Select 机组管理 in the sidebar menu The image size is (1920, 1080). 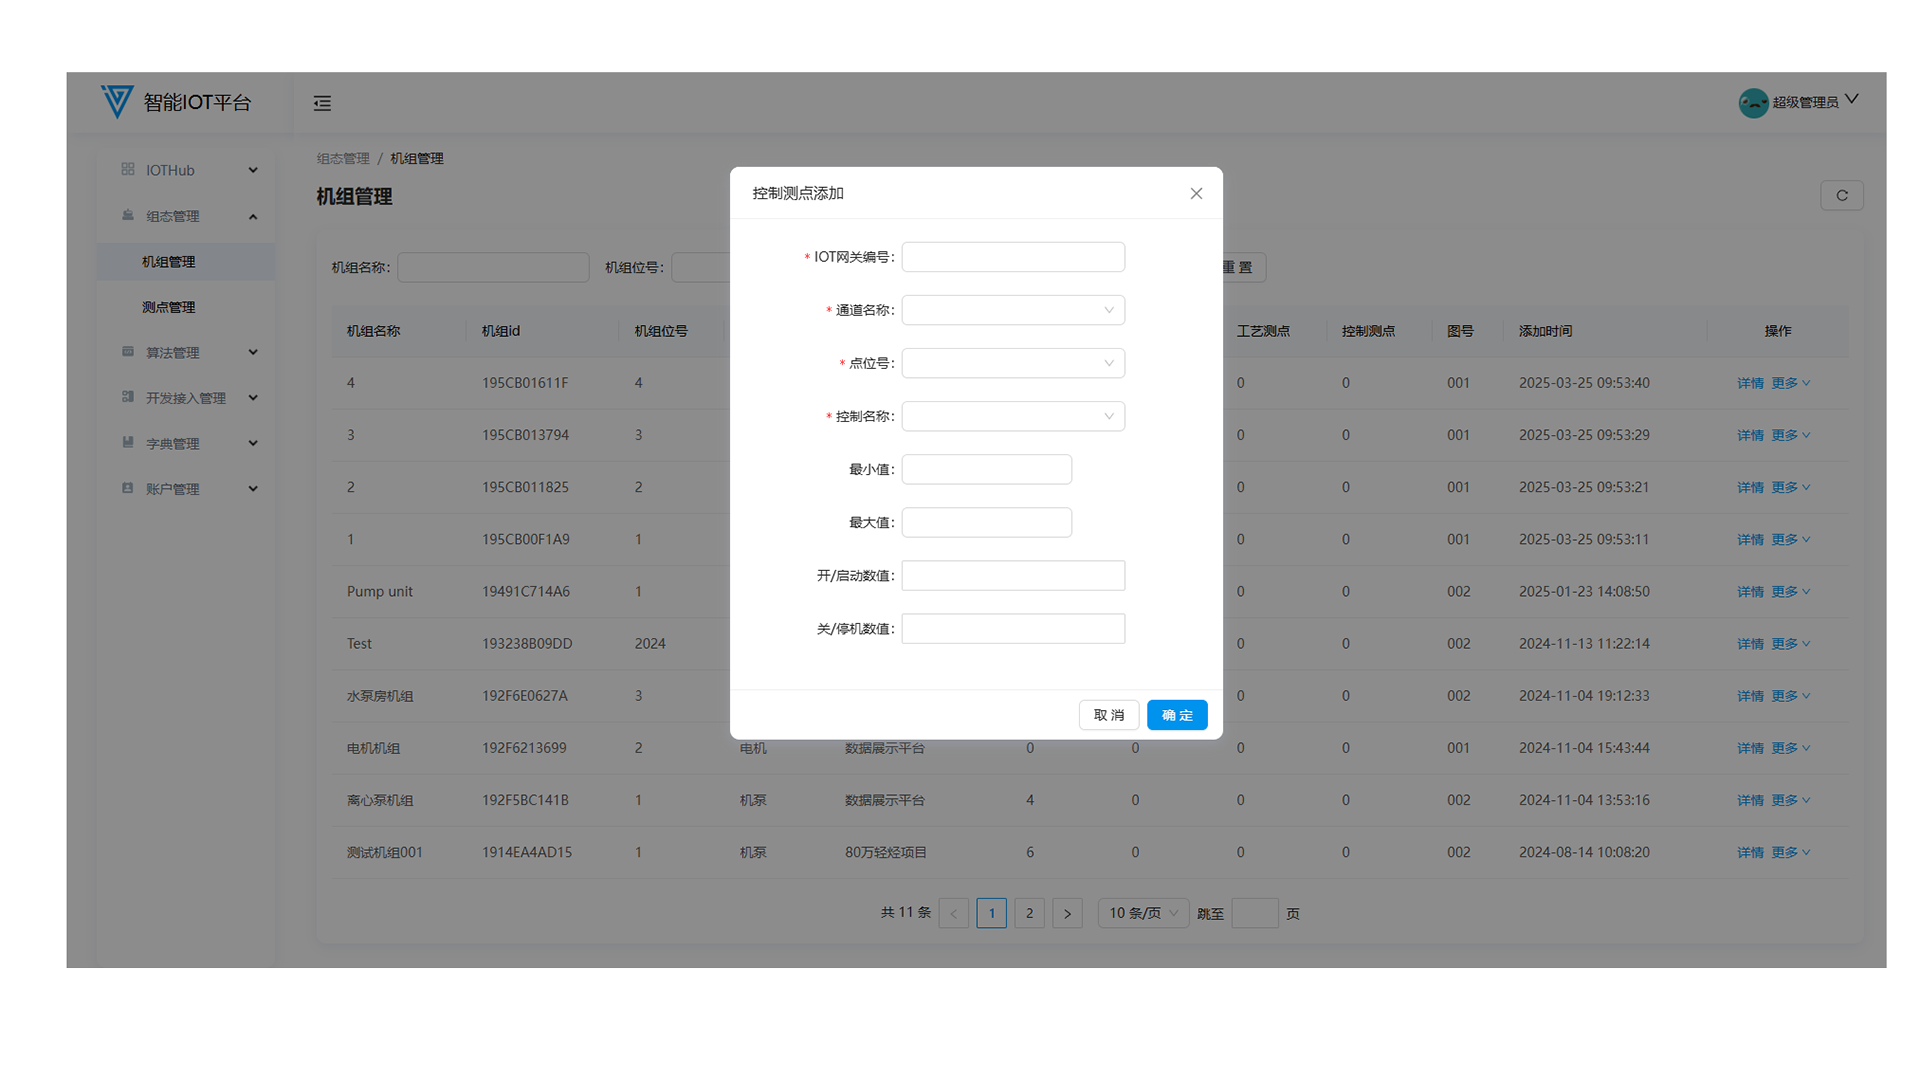click(168, 262)
